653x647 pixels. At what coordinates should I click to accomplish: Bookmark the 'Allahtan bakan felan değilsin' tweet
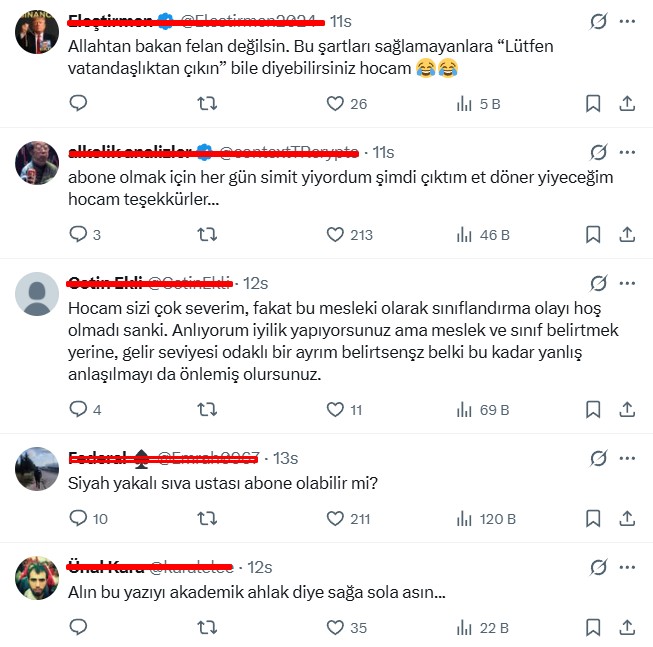pyautogui.click(x=593, y=104)
